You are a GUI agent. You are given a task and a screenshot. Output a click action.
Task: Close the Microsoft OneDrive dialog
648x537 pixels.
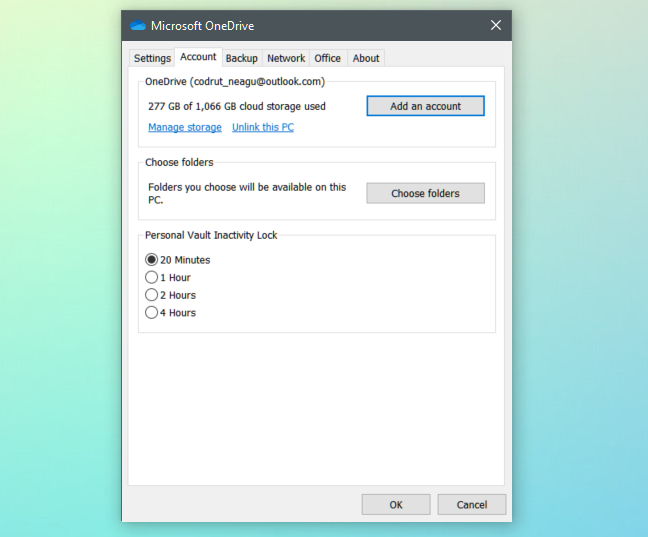tap(496, 25)
